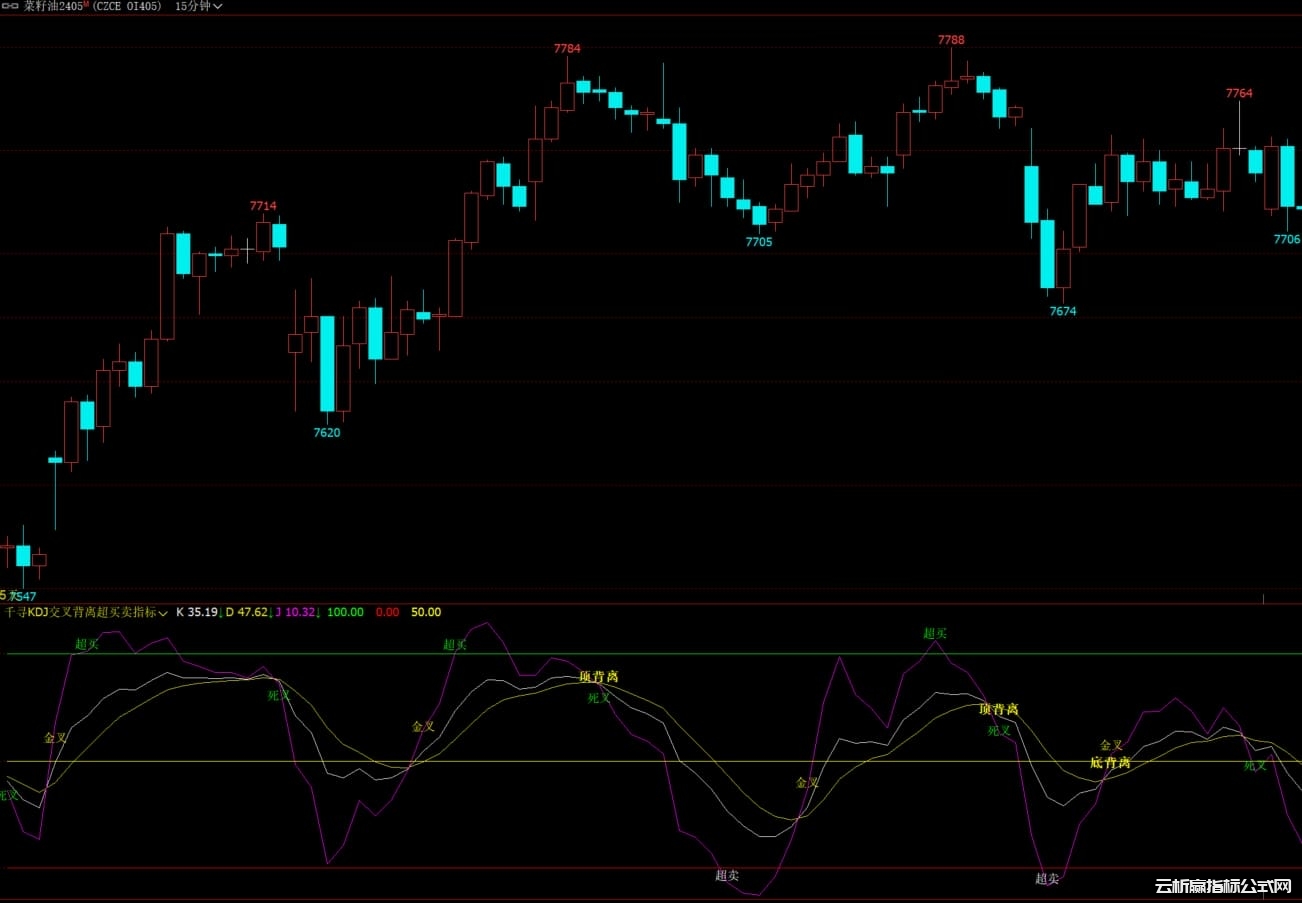Open the 15分钟 timeframe dropdown
The width and height of the screenshot is (1302, 903).
point(198,6)
